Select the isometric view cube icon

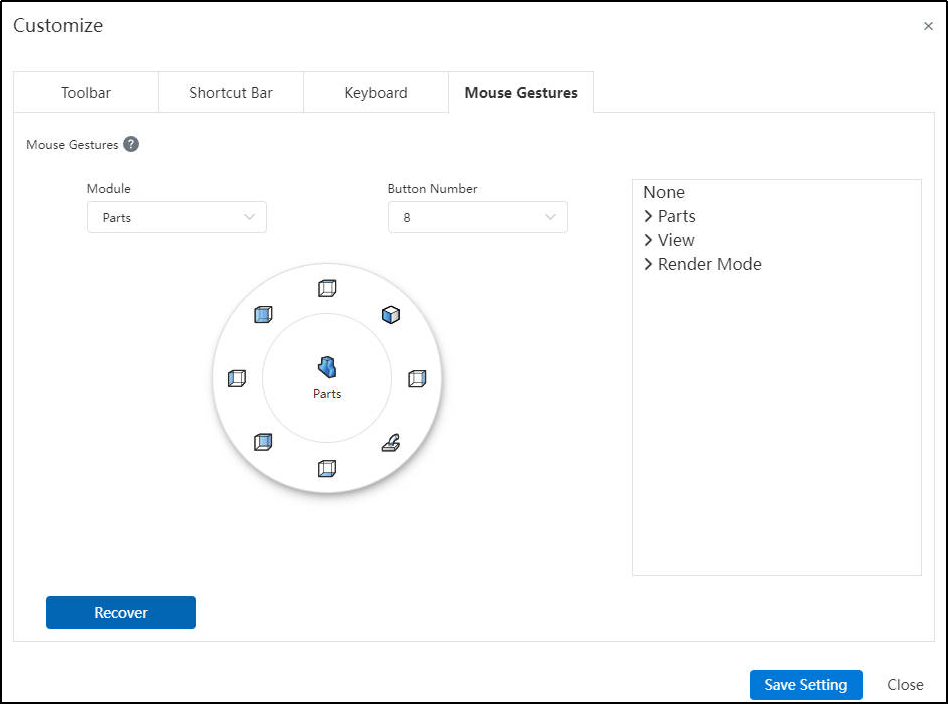click(x=391, y=314)
